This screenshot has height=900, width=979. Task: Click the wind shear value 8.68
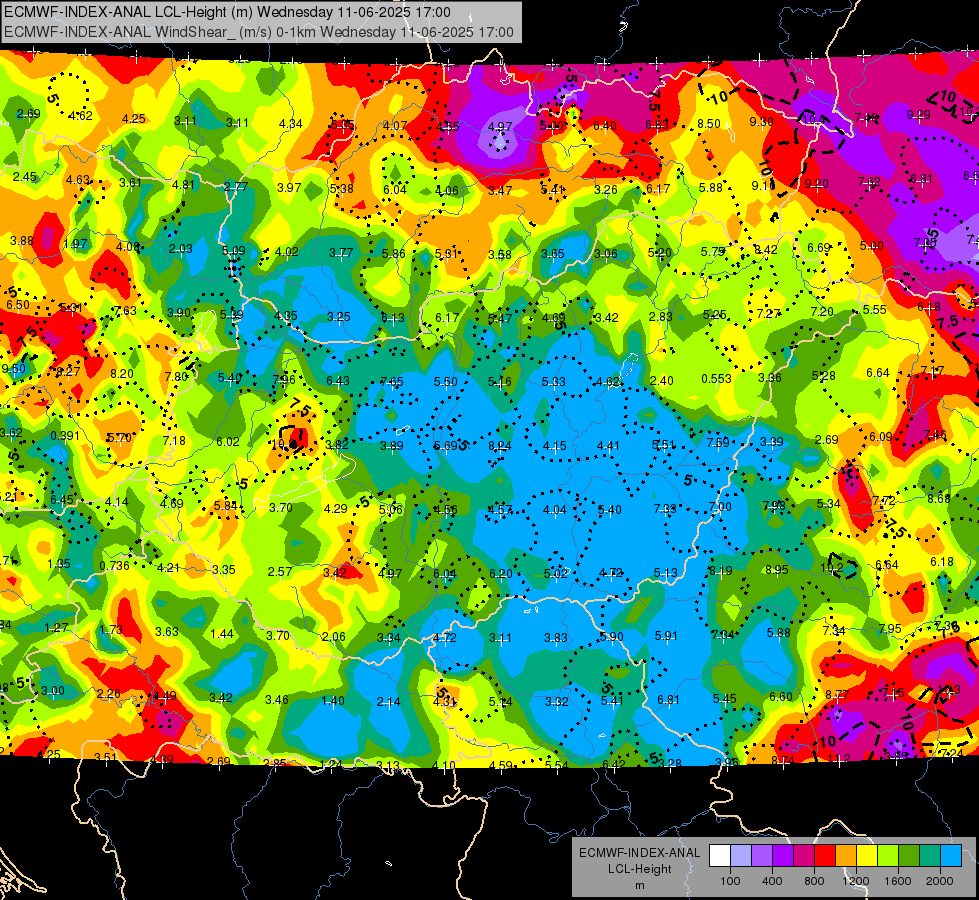pos(939,498)
